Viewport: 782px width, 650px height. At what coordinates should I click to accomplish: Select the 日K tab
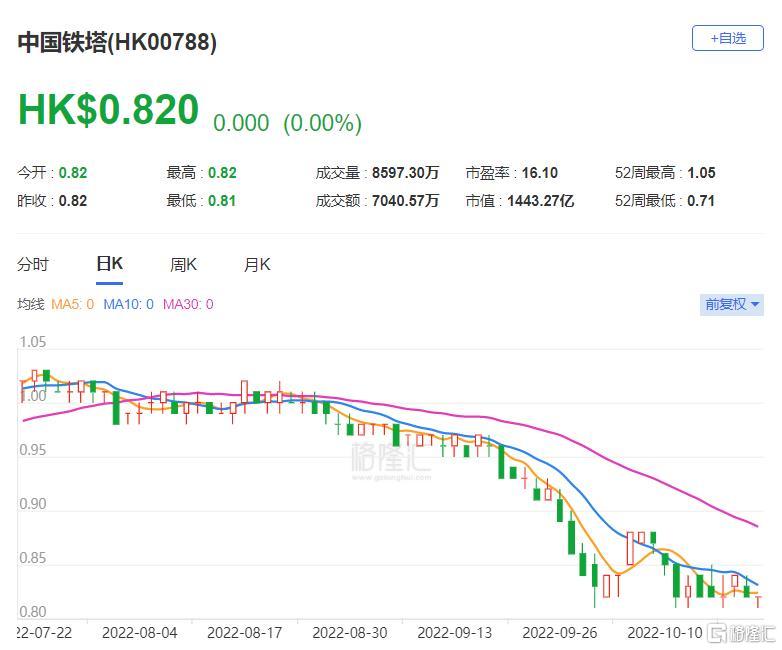click(x=109, y=264)
